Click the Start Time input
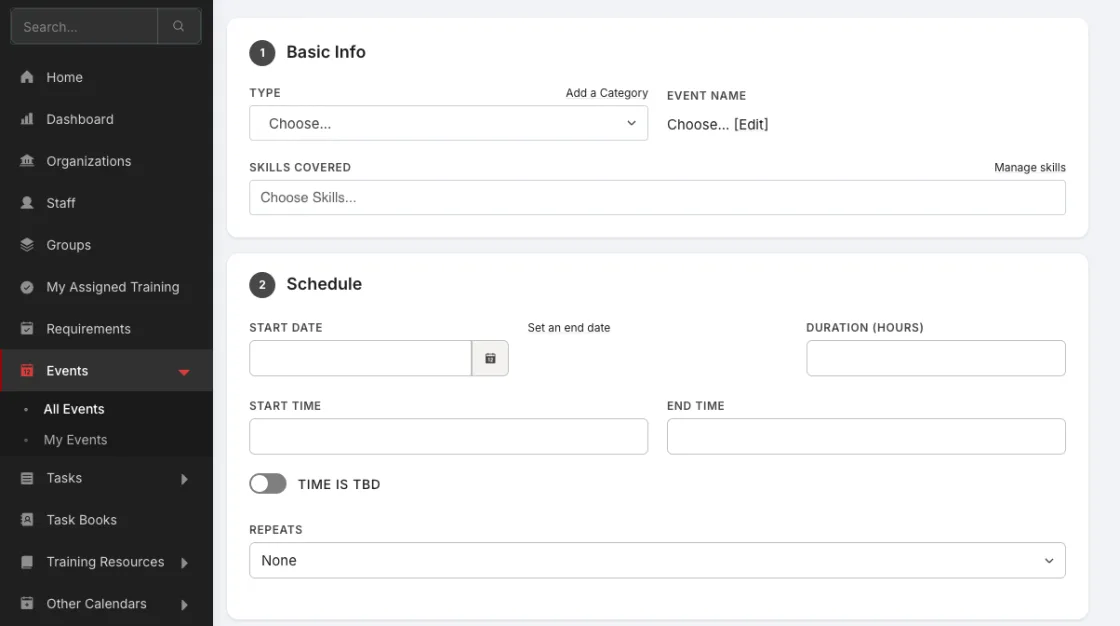The image size is (1120, 626). (x=449, y=436)
